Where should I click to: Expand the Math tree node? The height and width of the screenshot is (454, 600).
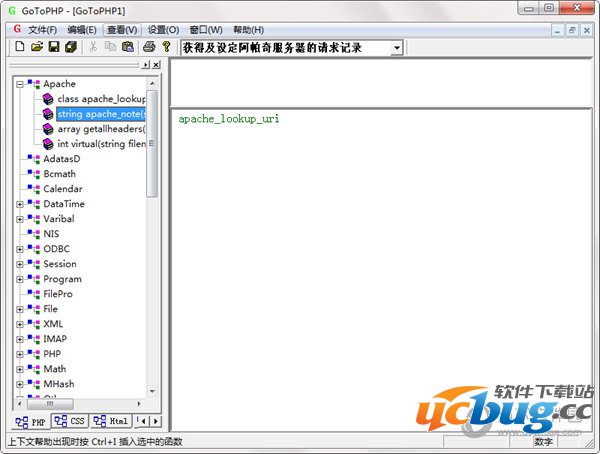[20, 369]
